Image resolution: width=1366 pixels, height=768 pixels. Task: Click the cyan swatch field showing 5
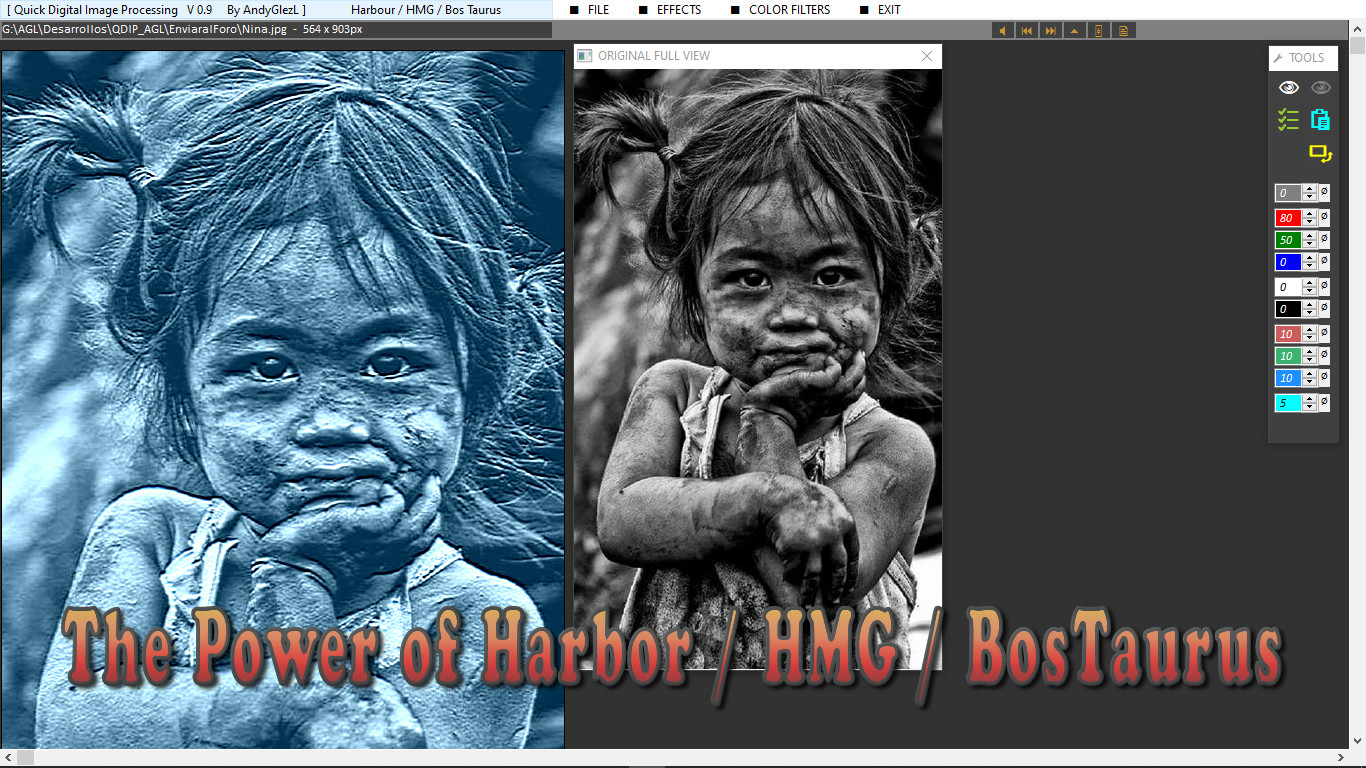[x=1287, y=403]
